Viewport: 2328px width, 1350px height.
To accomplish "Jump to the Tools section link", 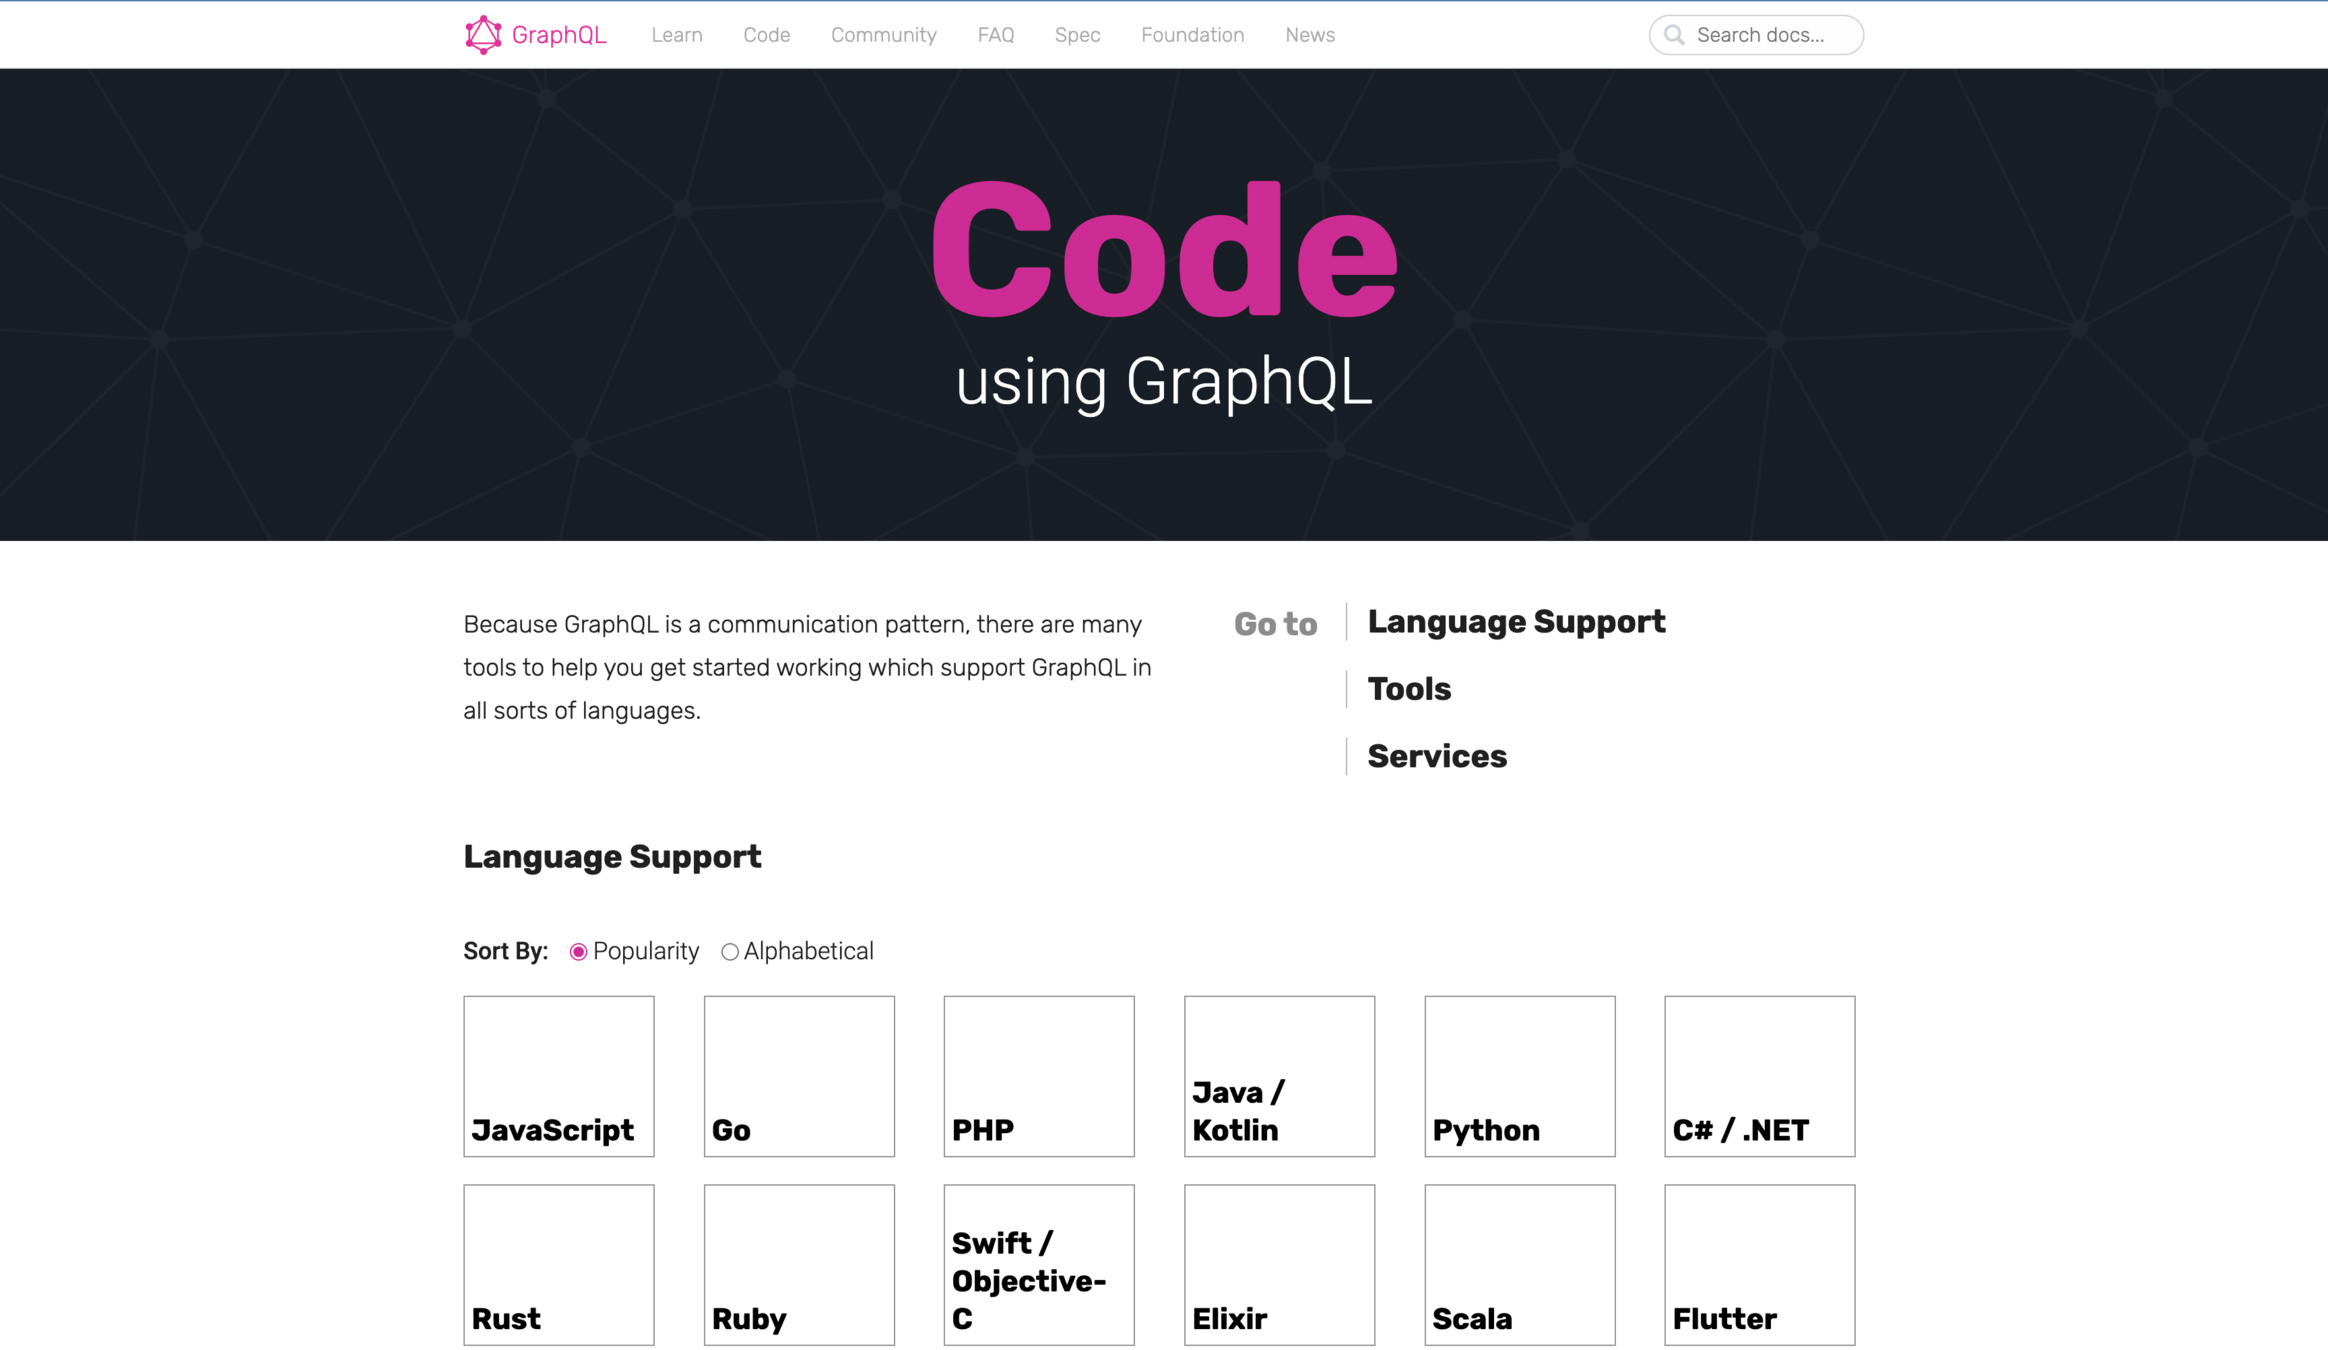I will coord(1409,689).
